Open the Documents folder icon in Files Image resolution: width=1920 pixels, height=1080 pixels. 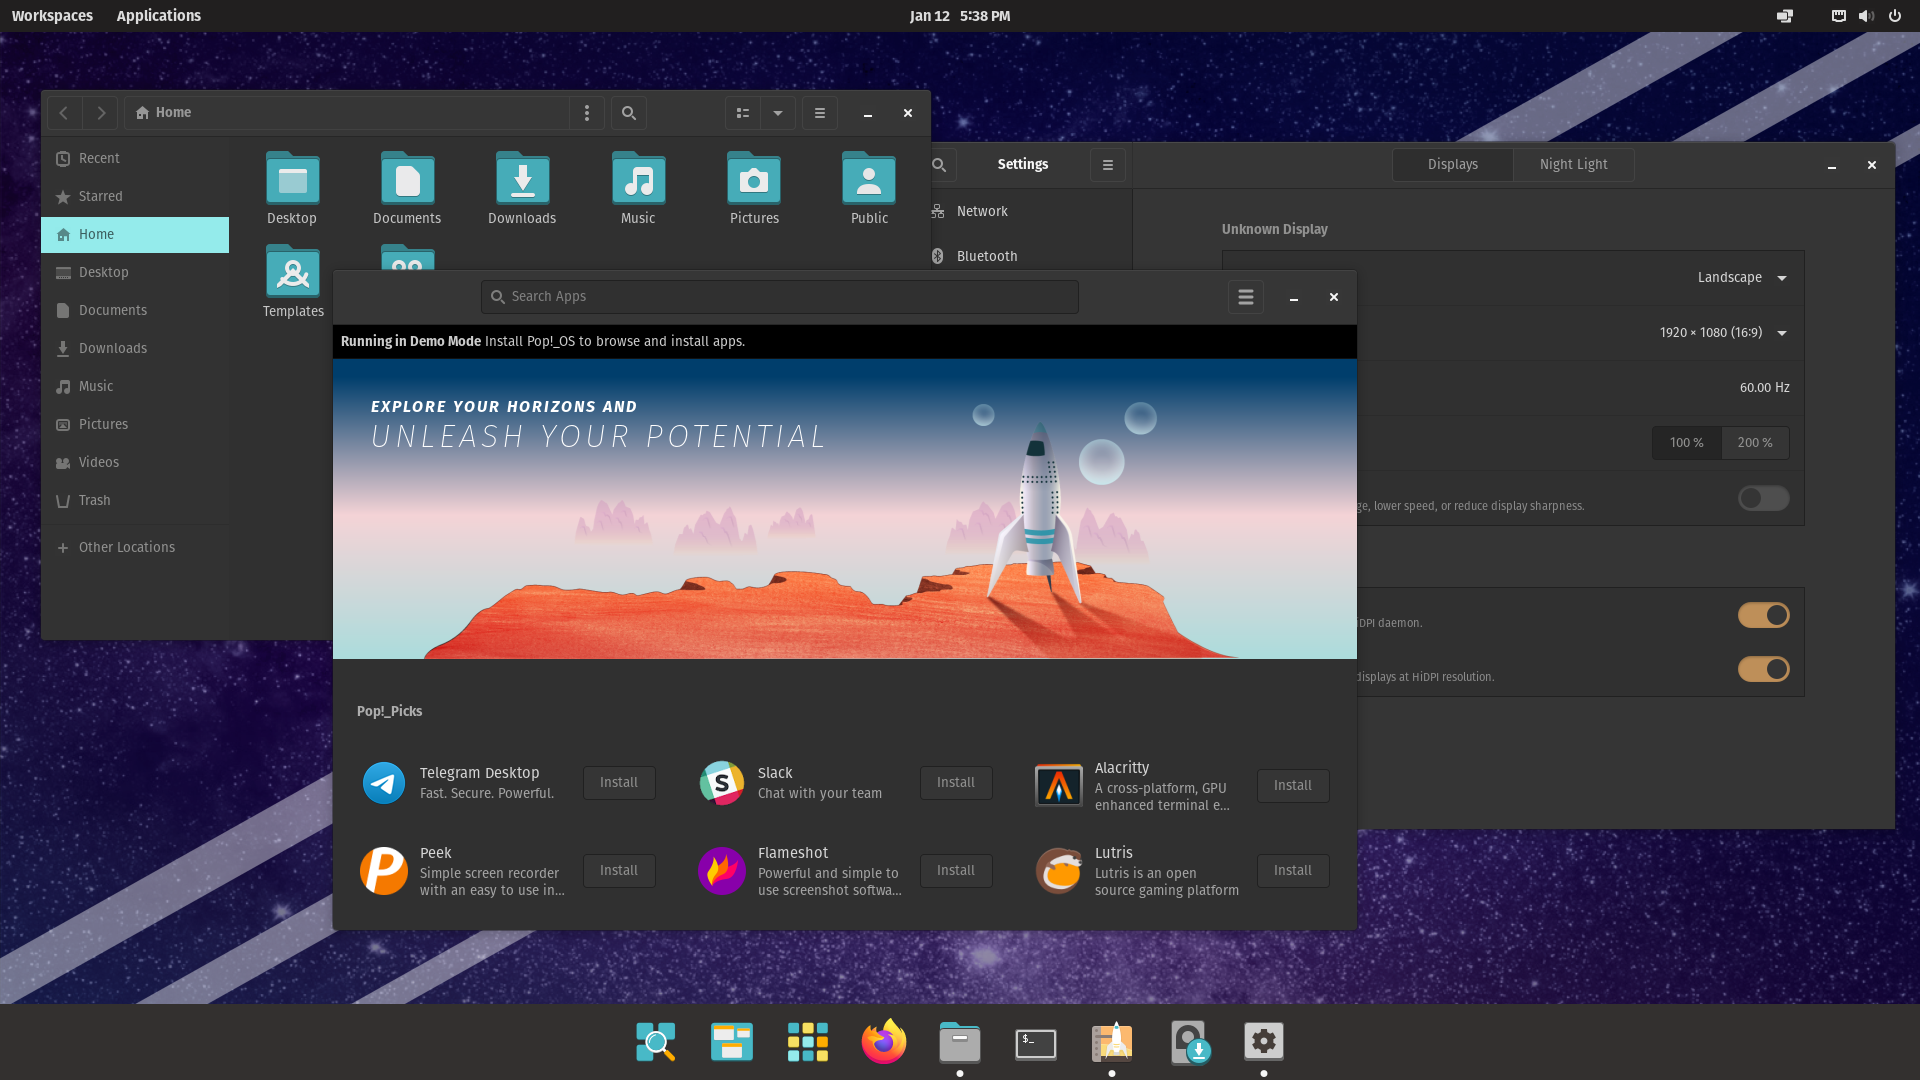pos(407,180)
